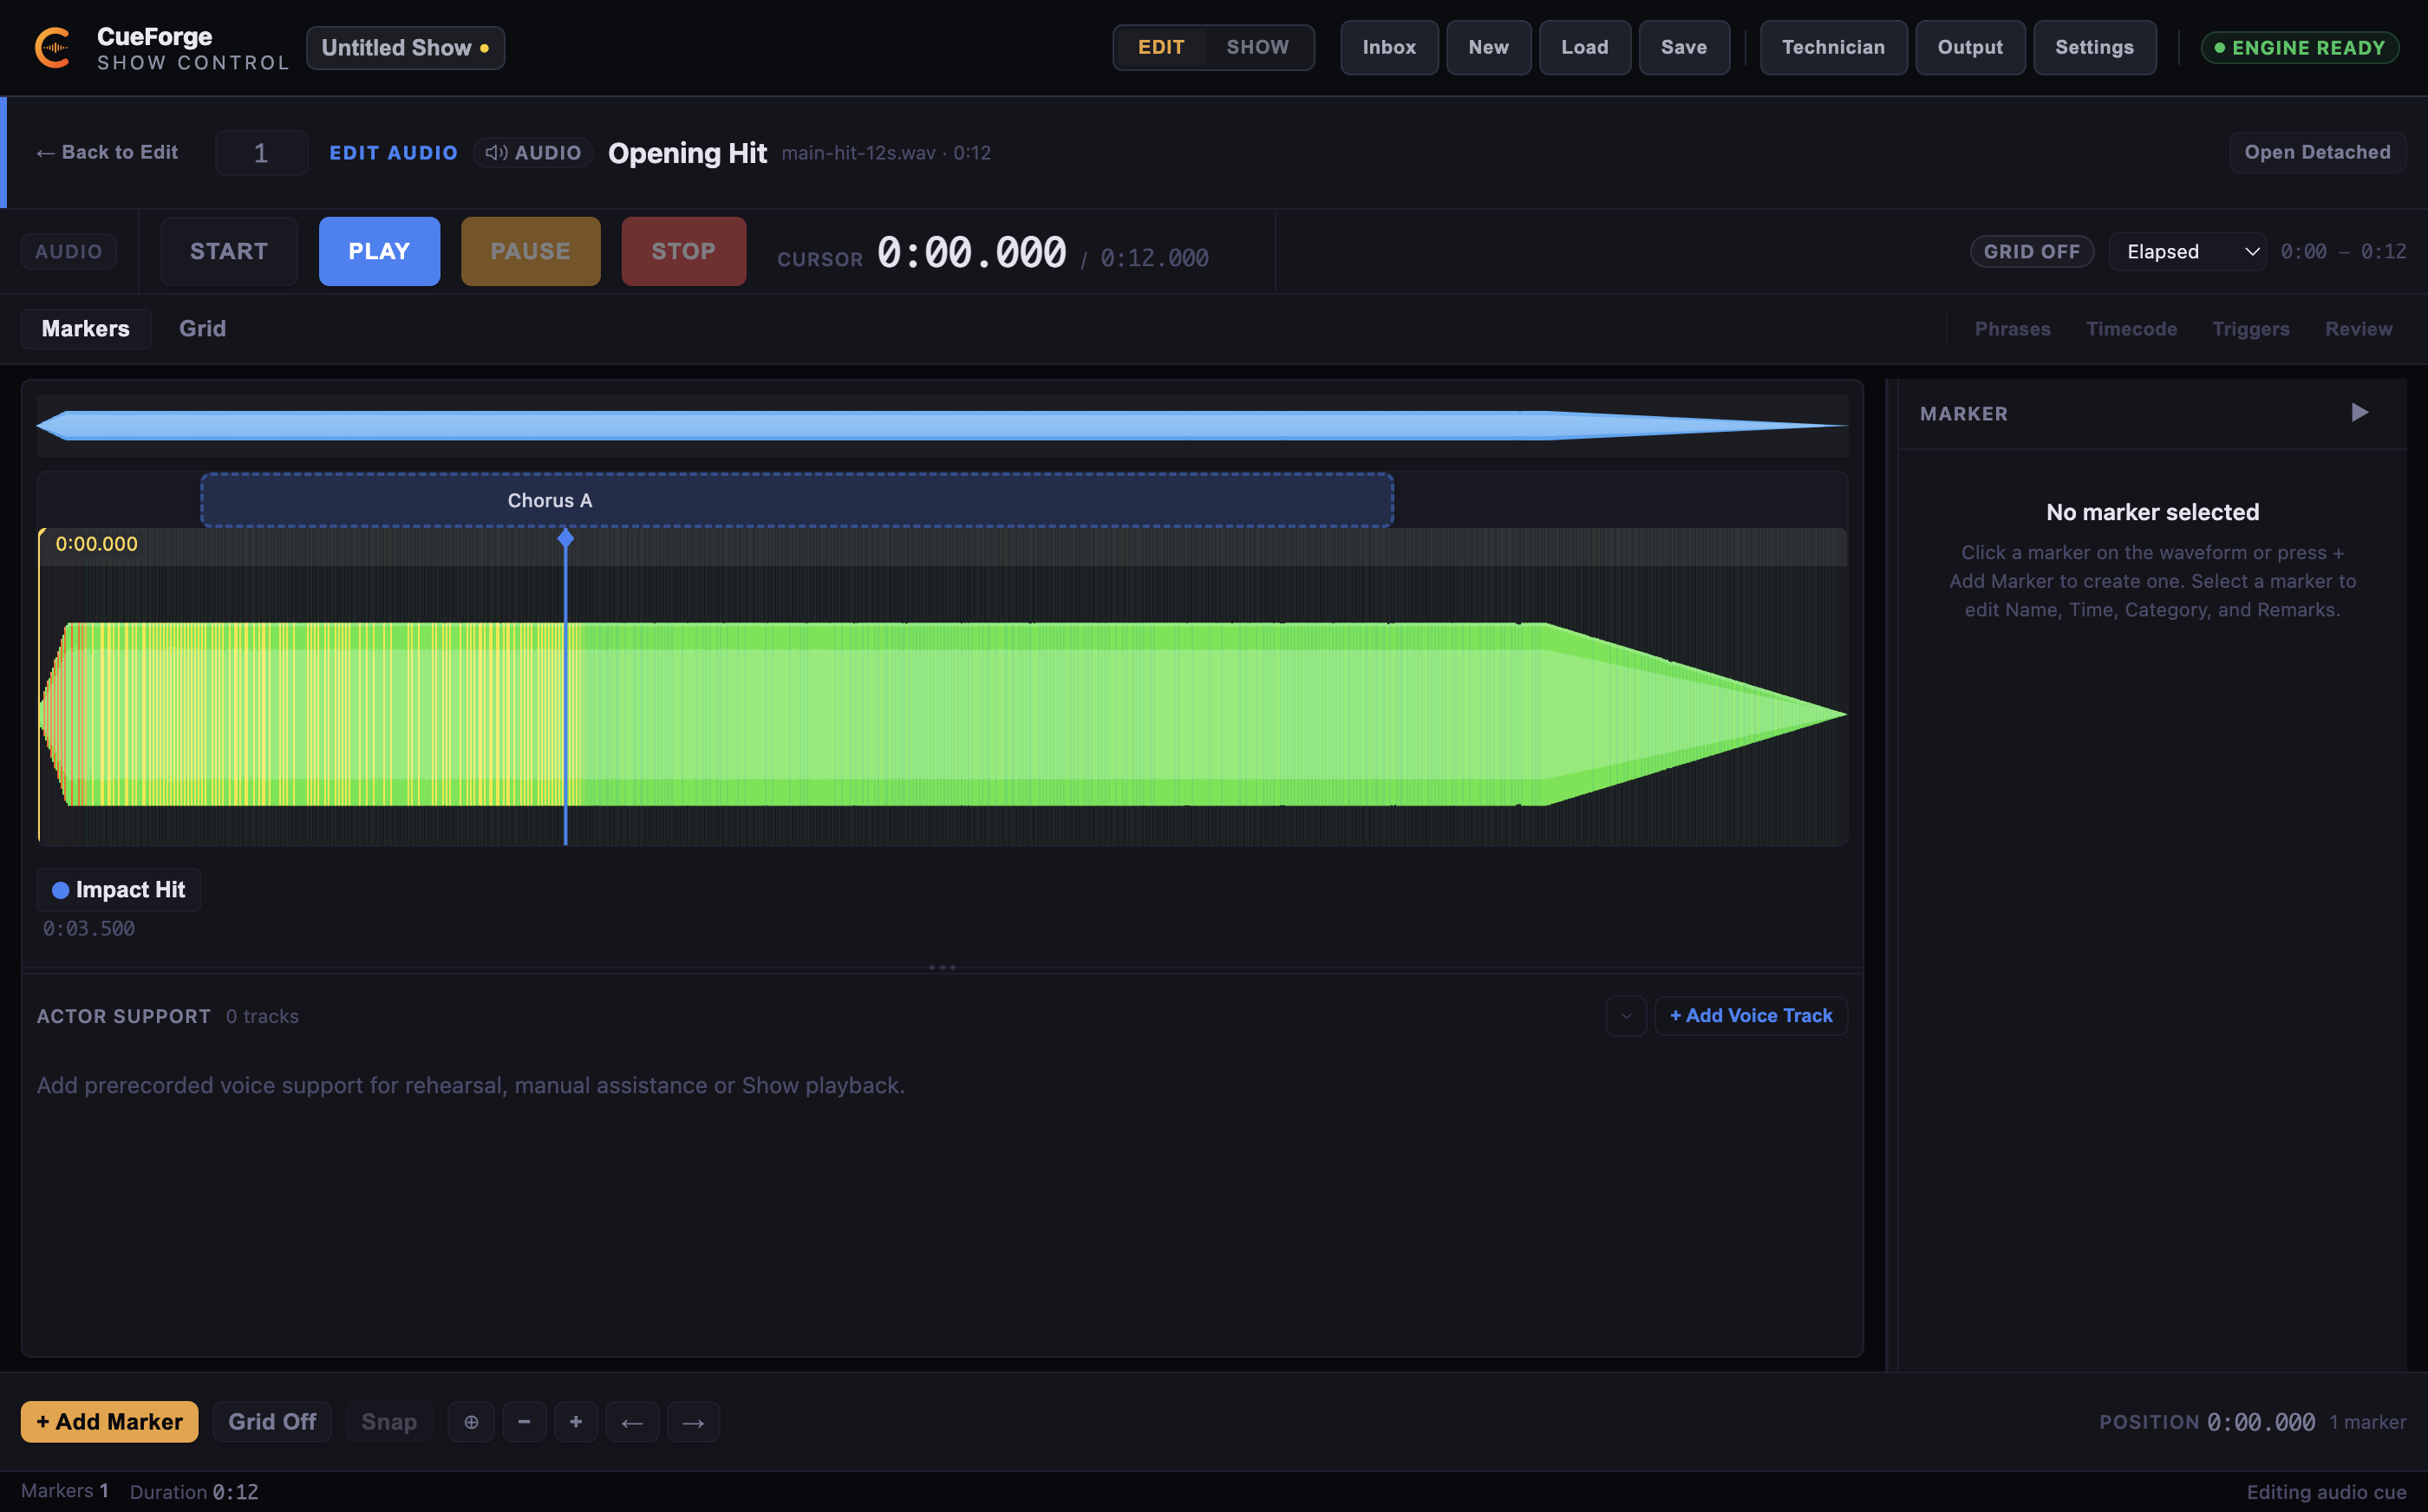Save the show

[1683, 47]
